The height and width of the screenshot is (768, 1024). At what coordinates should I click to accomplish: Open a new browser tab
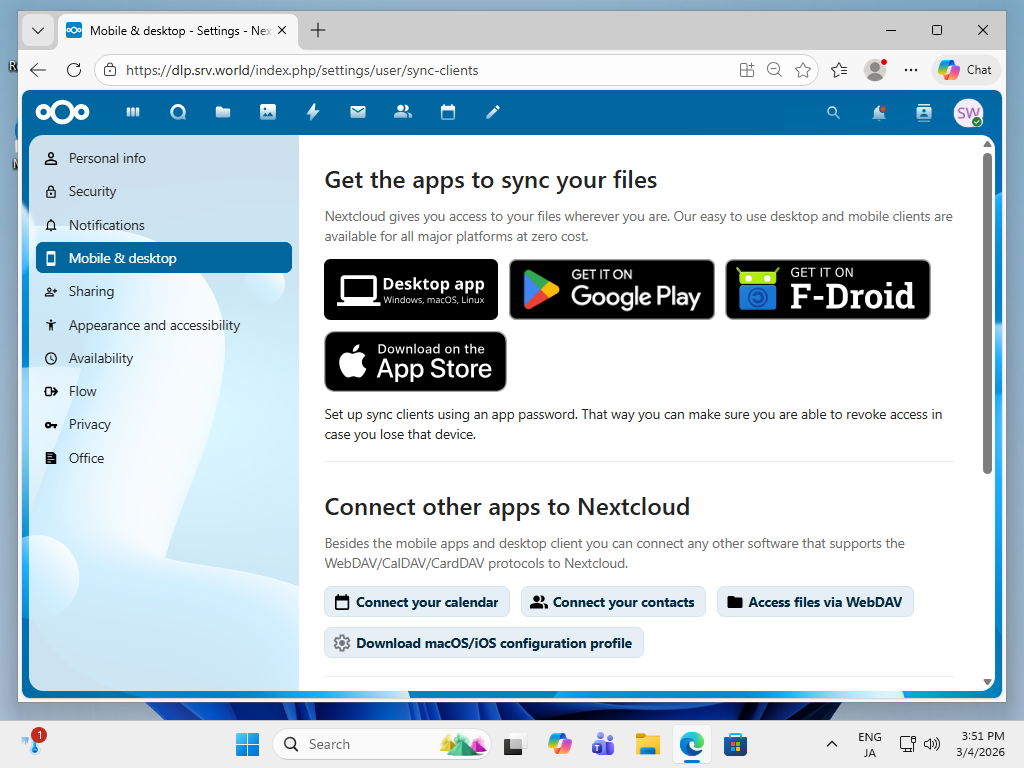(x=318, y=30)
